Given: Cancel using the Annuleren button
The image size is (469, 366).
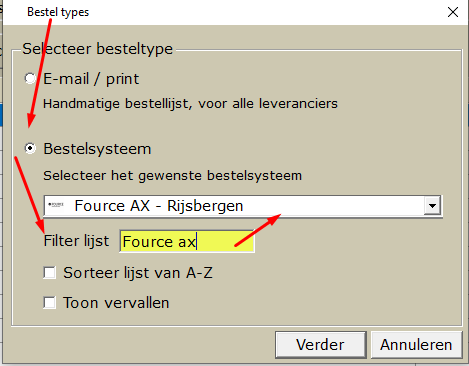Looking at the screenshot, I should (416, 345).
